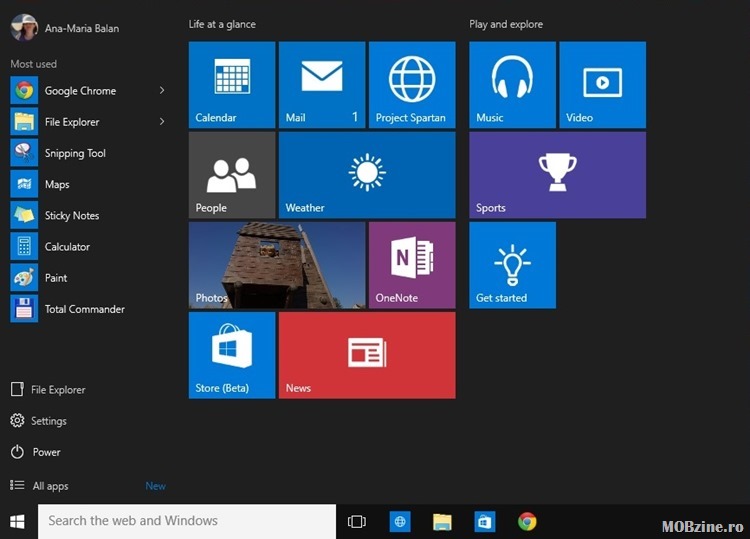
Task: Click the Windows Start button
Action: pos(18,521)
